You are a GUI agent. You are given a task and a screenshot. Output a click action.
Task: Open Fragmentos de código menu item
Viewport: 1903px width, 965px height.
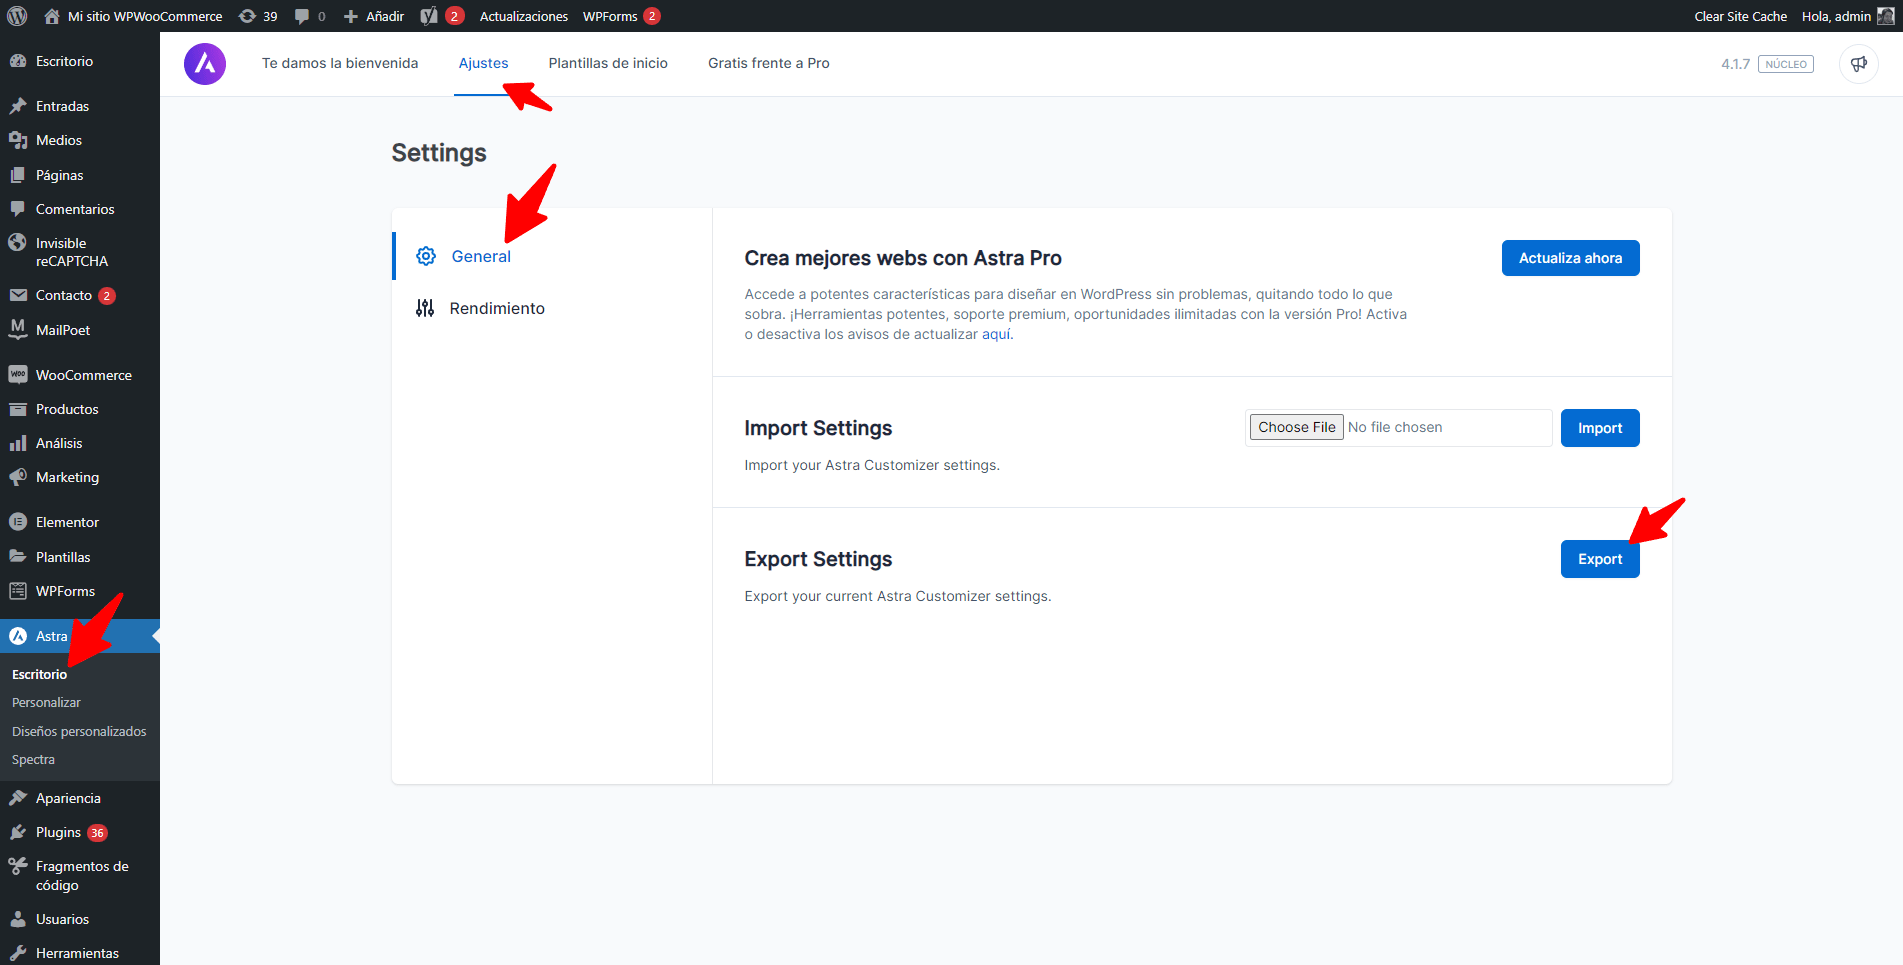point(80,876)
